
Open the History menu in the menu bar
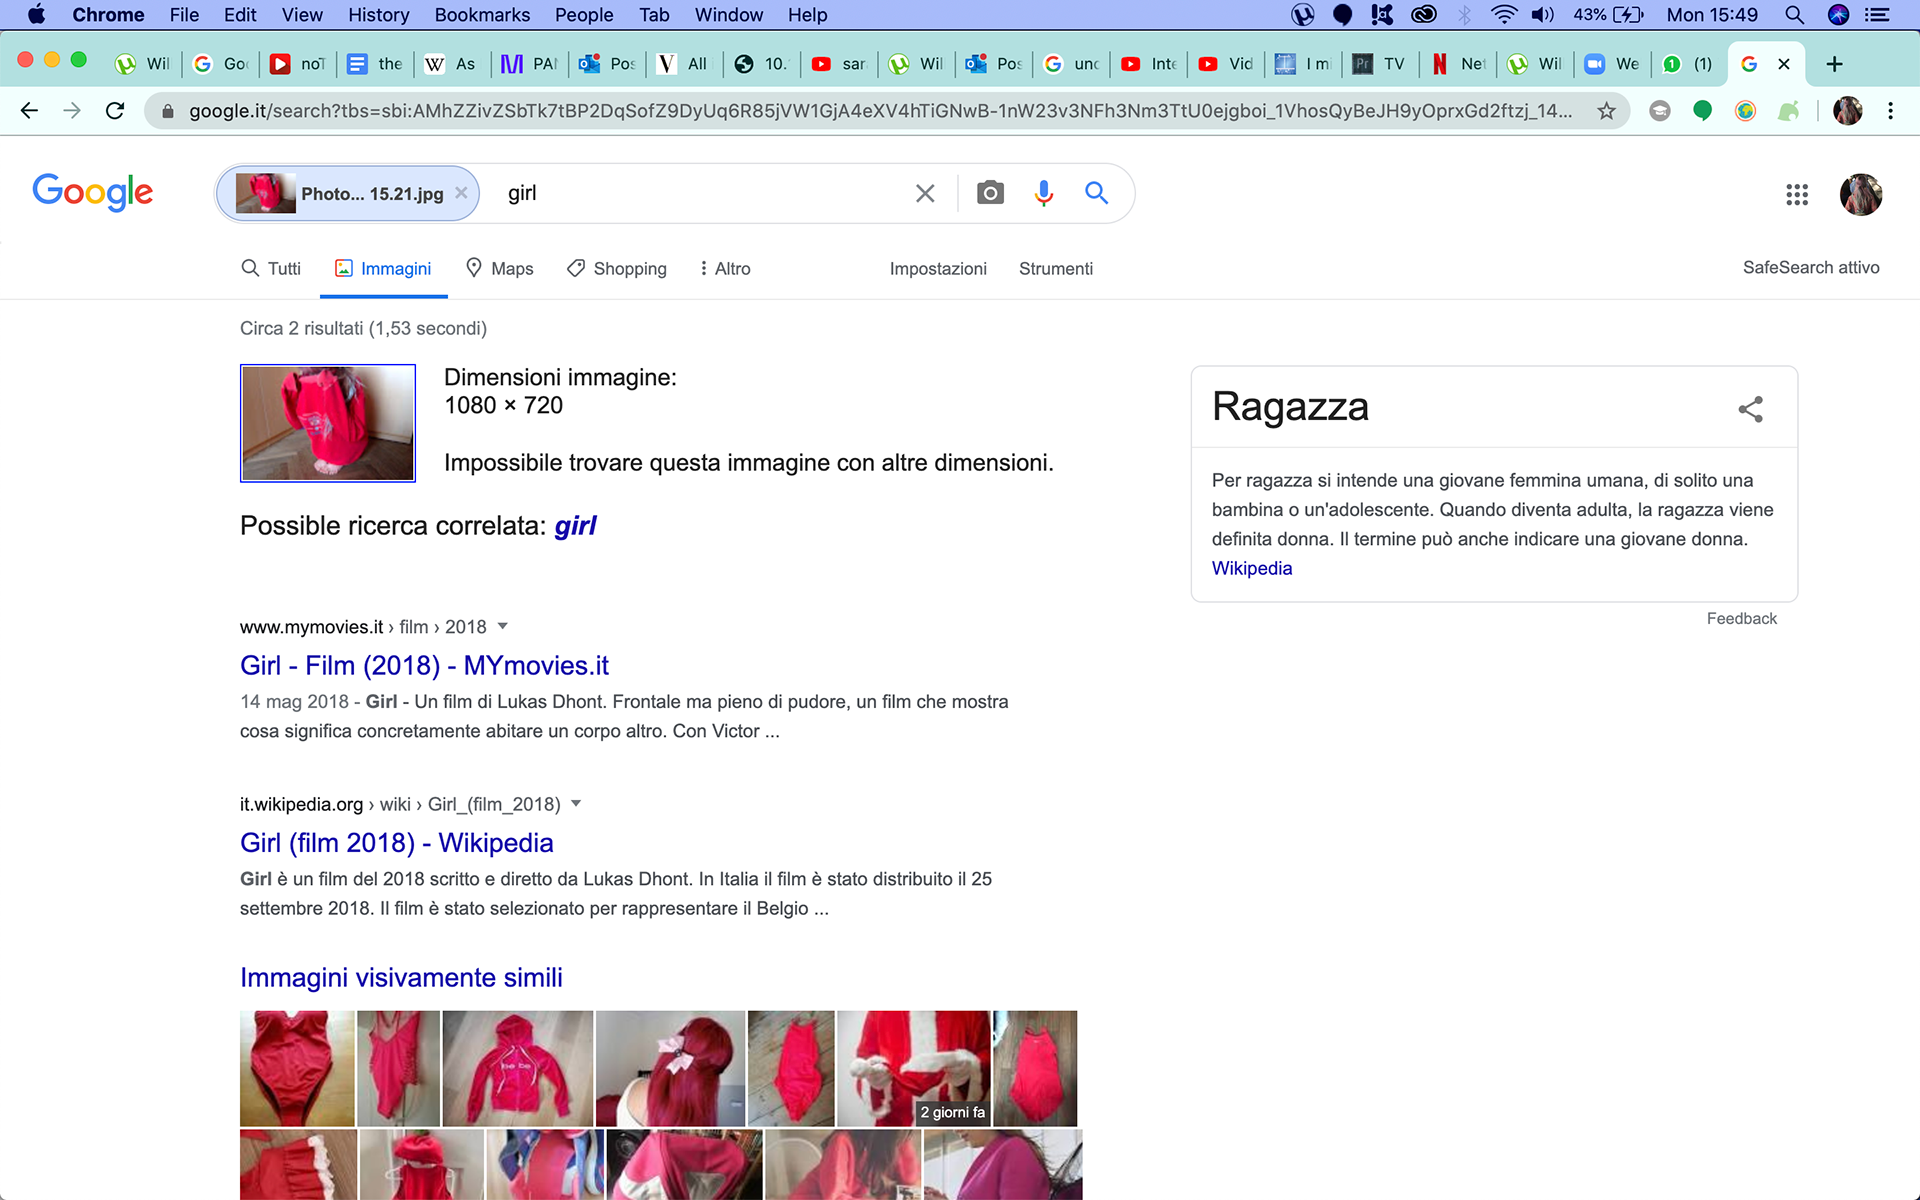(378, 15)
